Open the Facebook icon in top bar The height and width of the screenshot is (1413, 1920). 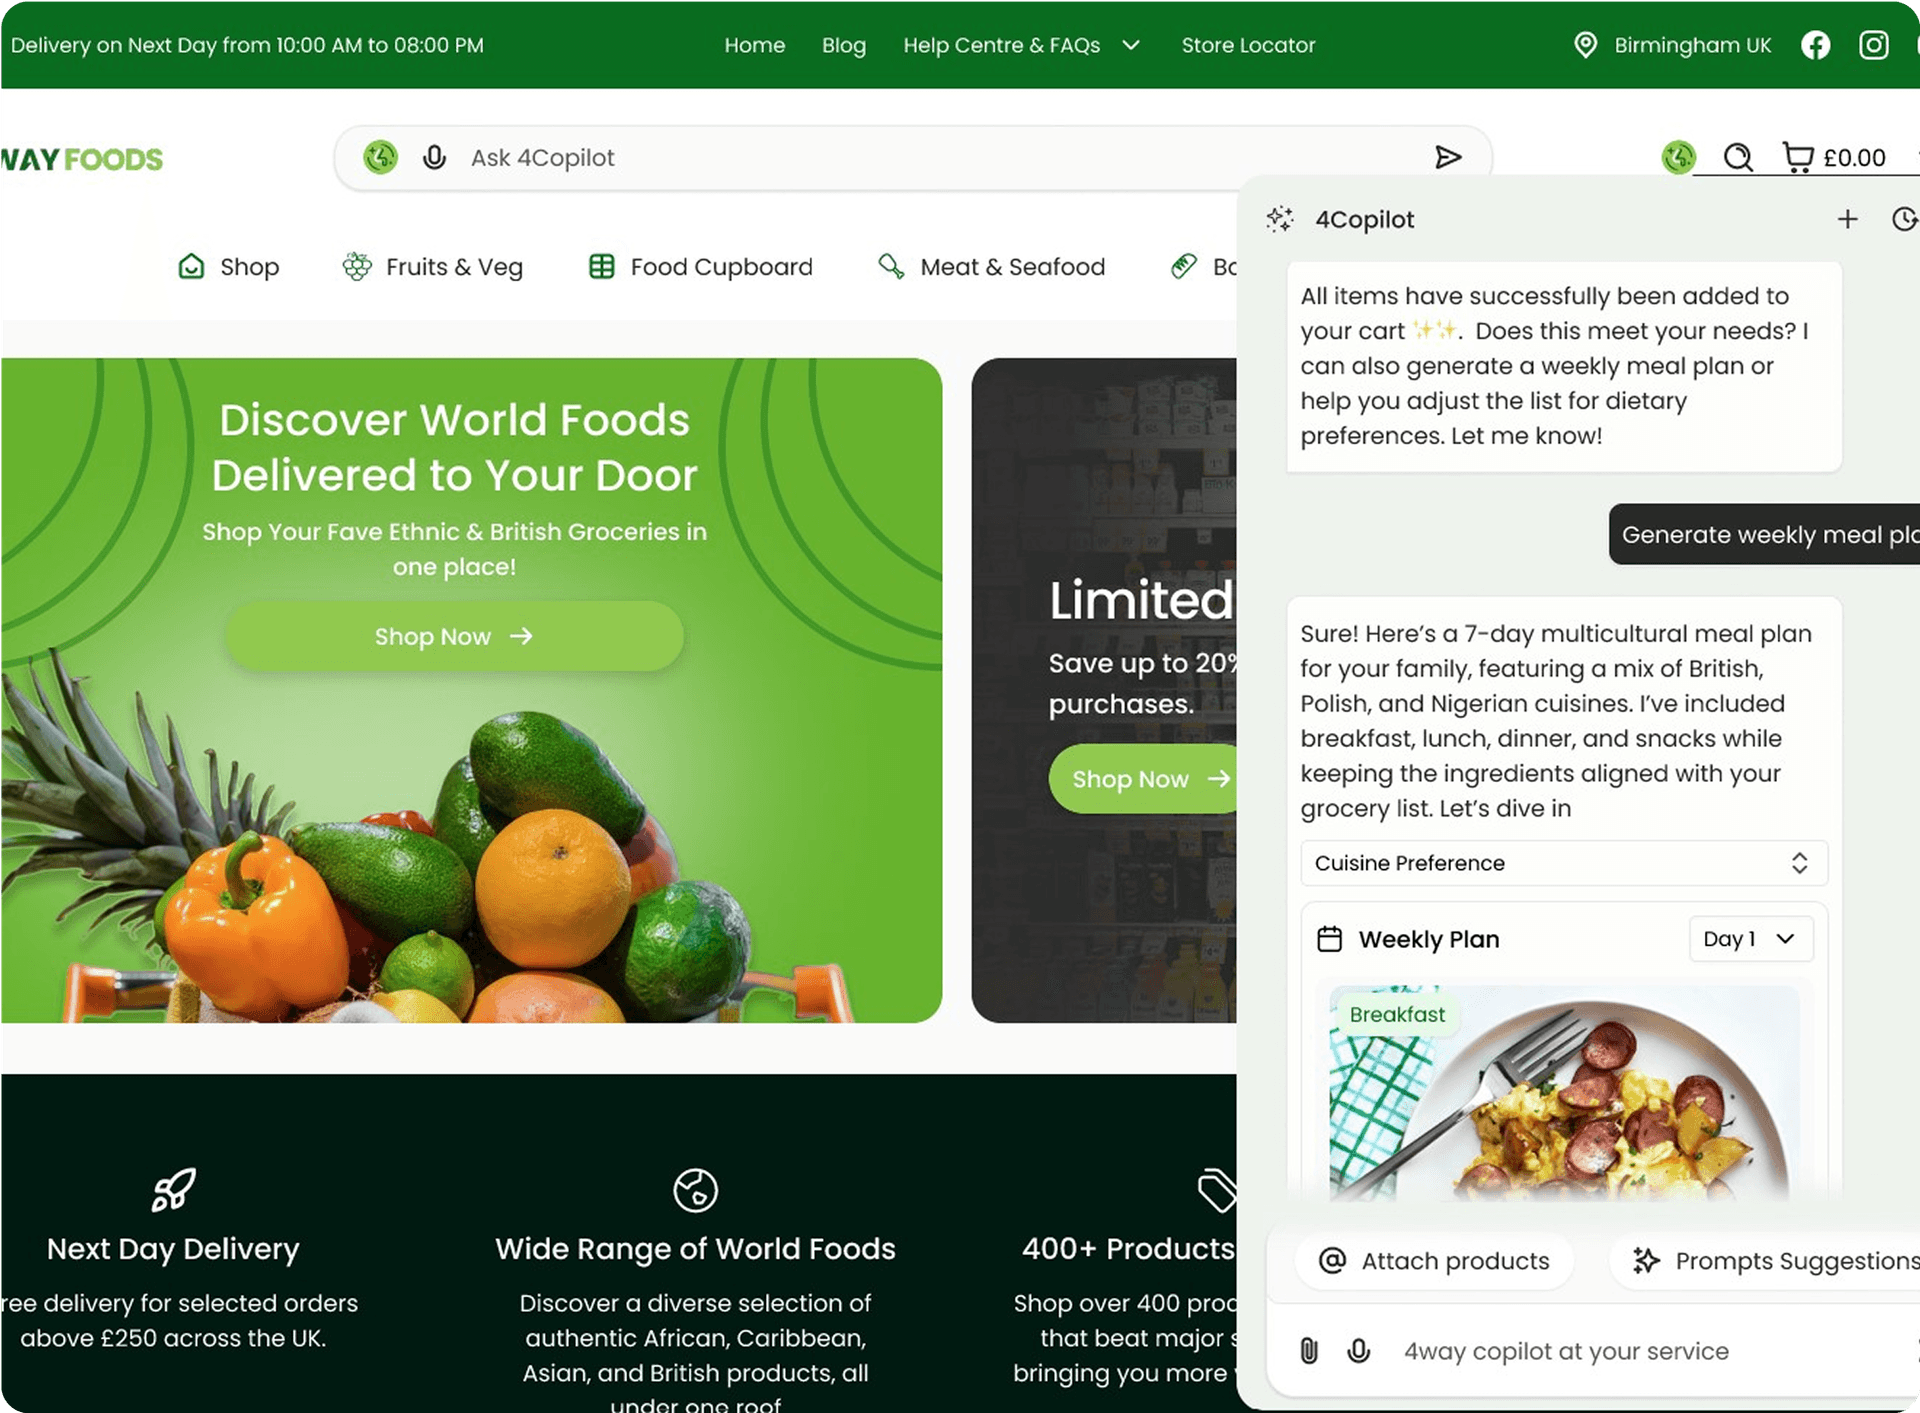pos(1815,45)
